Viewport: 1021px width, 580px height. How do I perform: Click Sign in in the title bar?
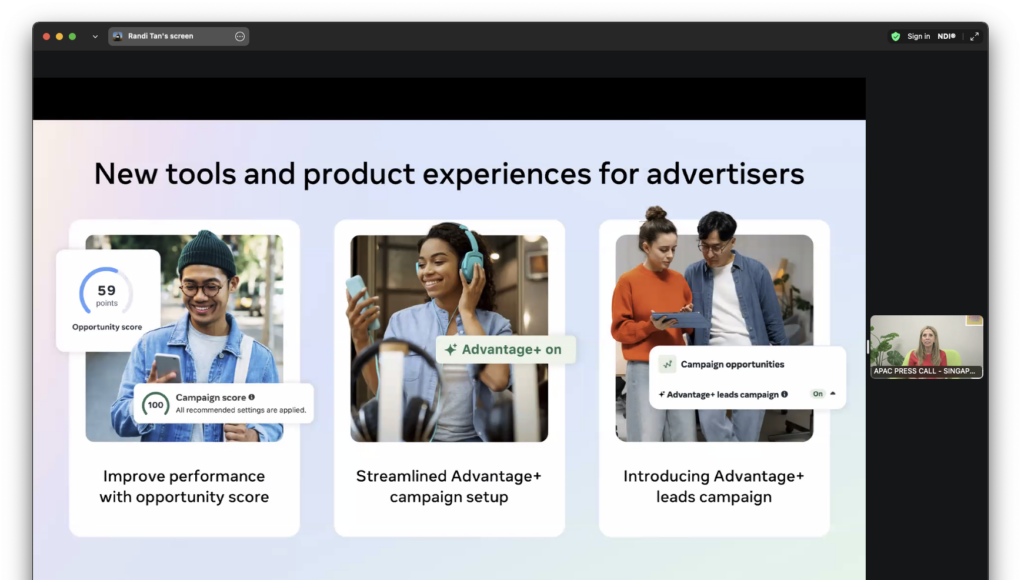(x=918, y=36)
